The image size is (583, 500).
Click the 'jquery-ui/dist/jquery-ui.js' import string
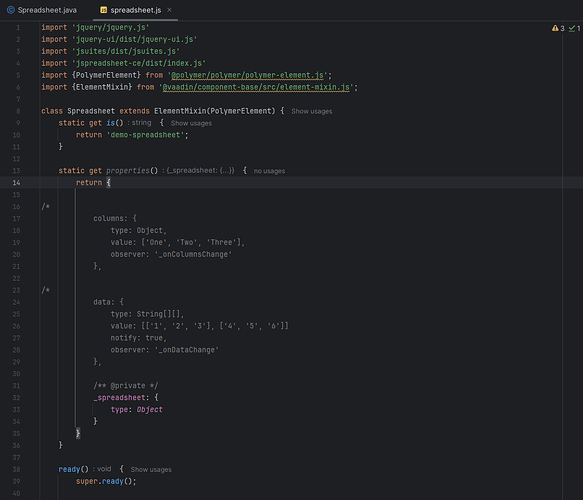click(134, 39)
